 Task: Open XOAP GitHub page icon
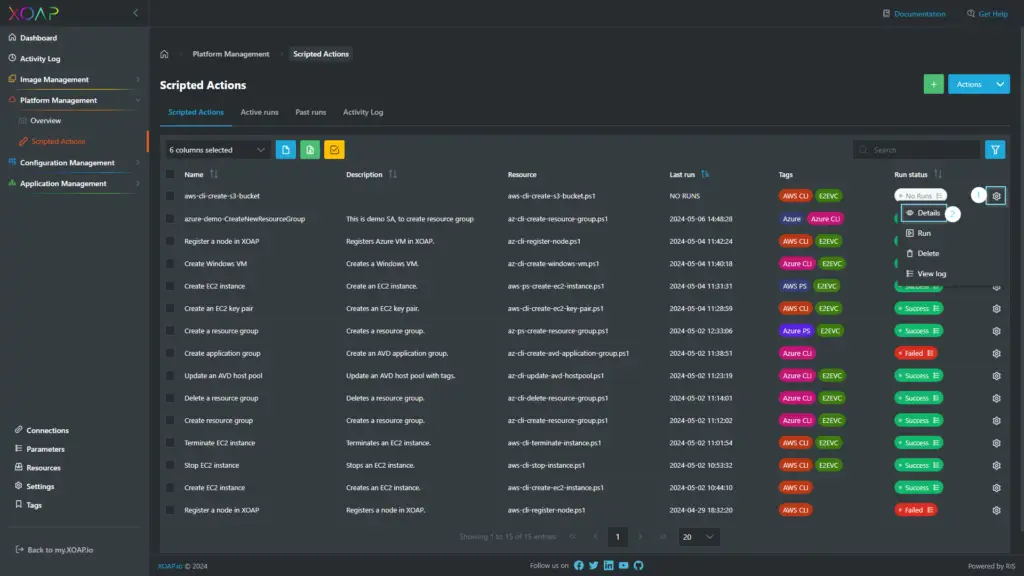(639, 566)
